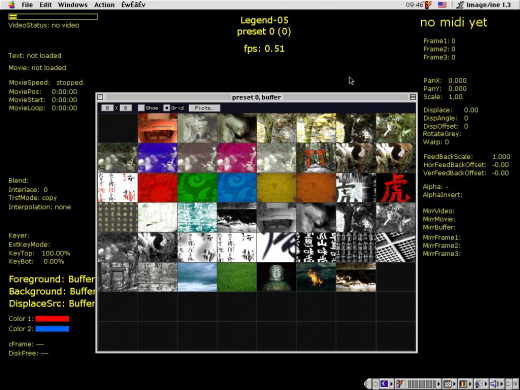Open the Apple menu icon
Image resolution: width=520 pixels, height=390 pixels.
pos(12,5)
